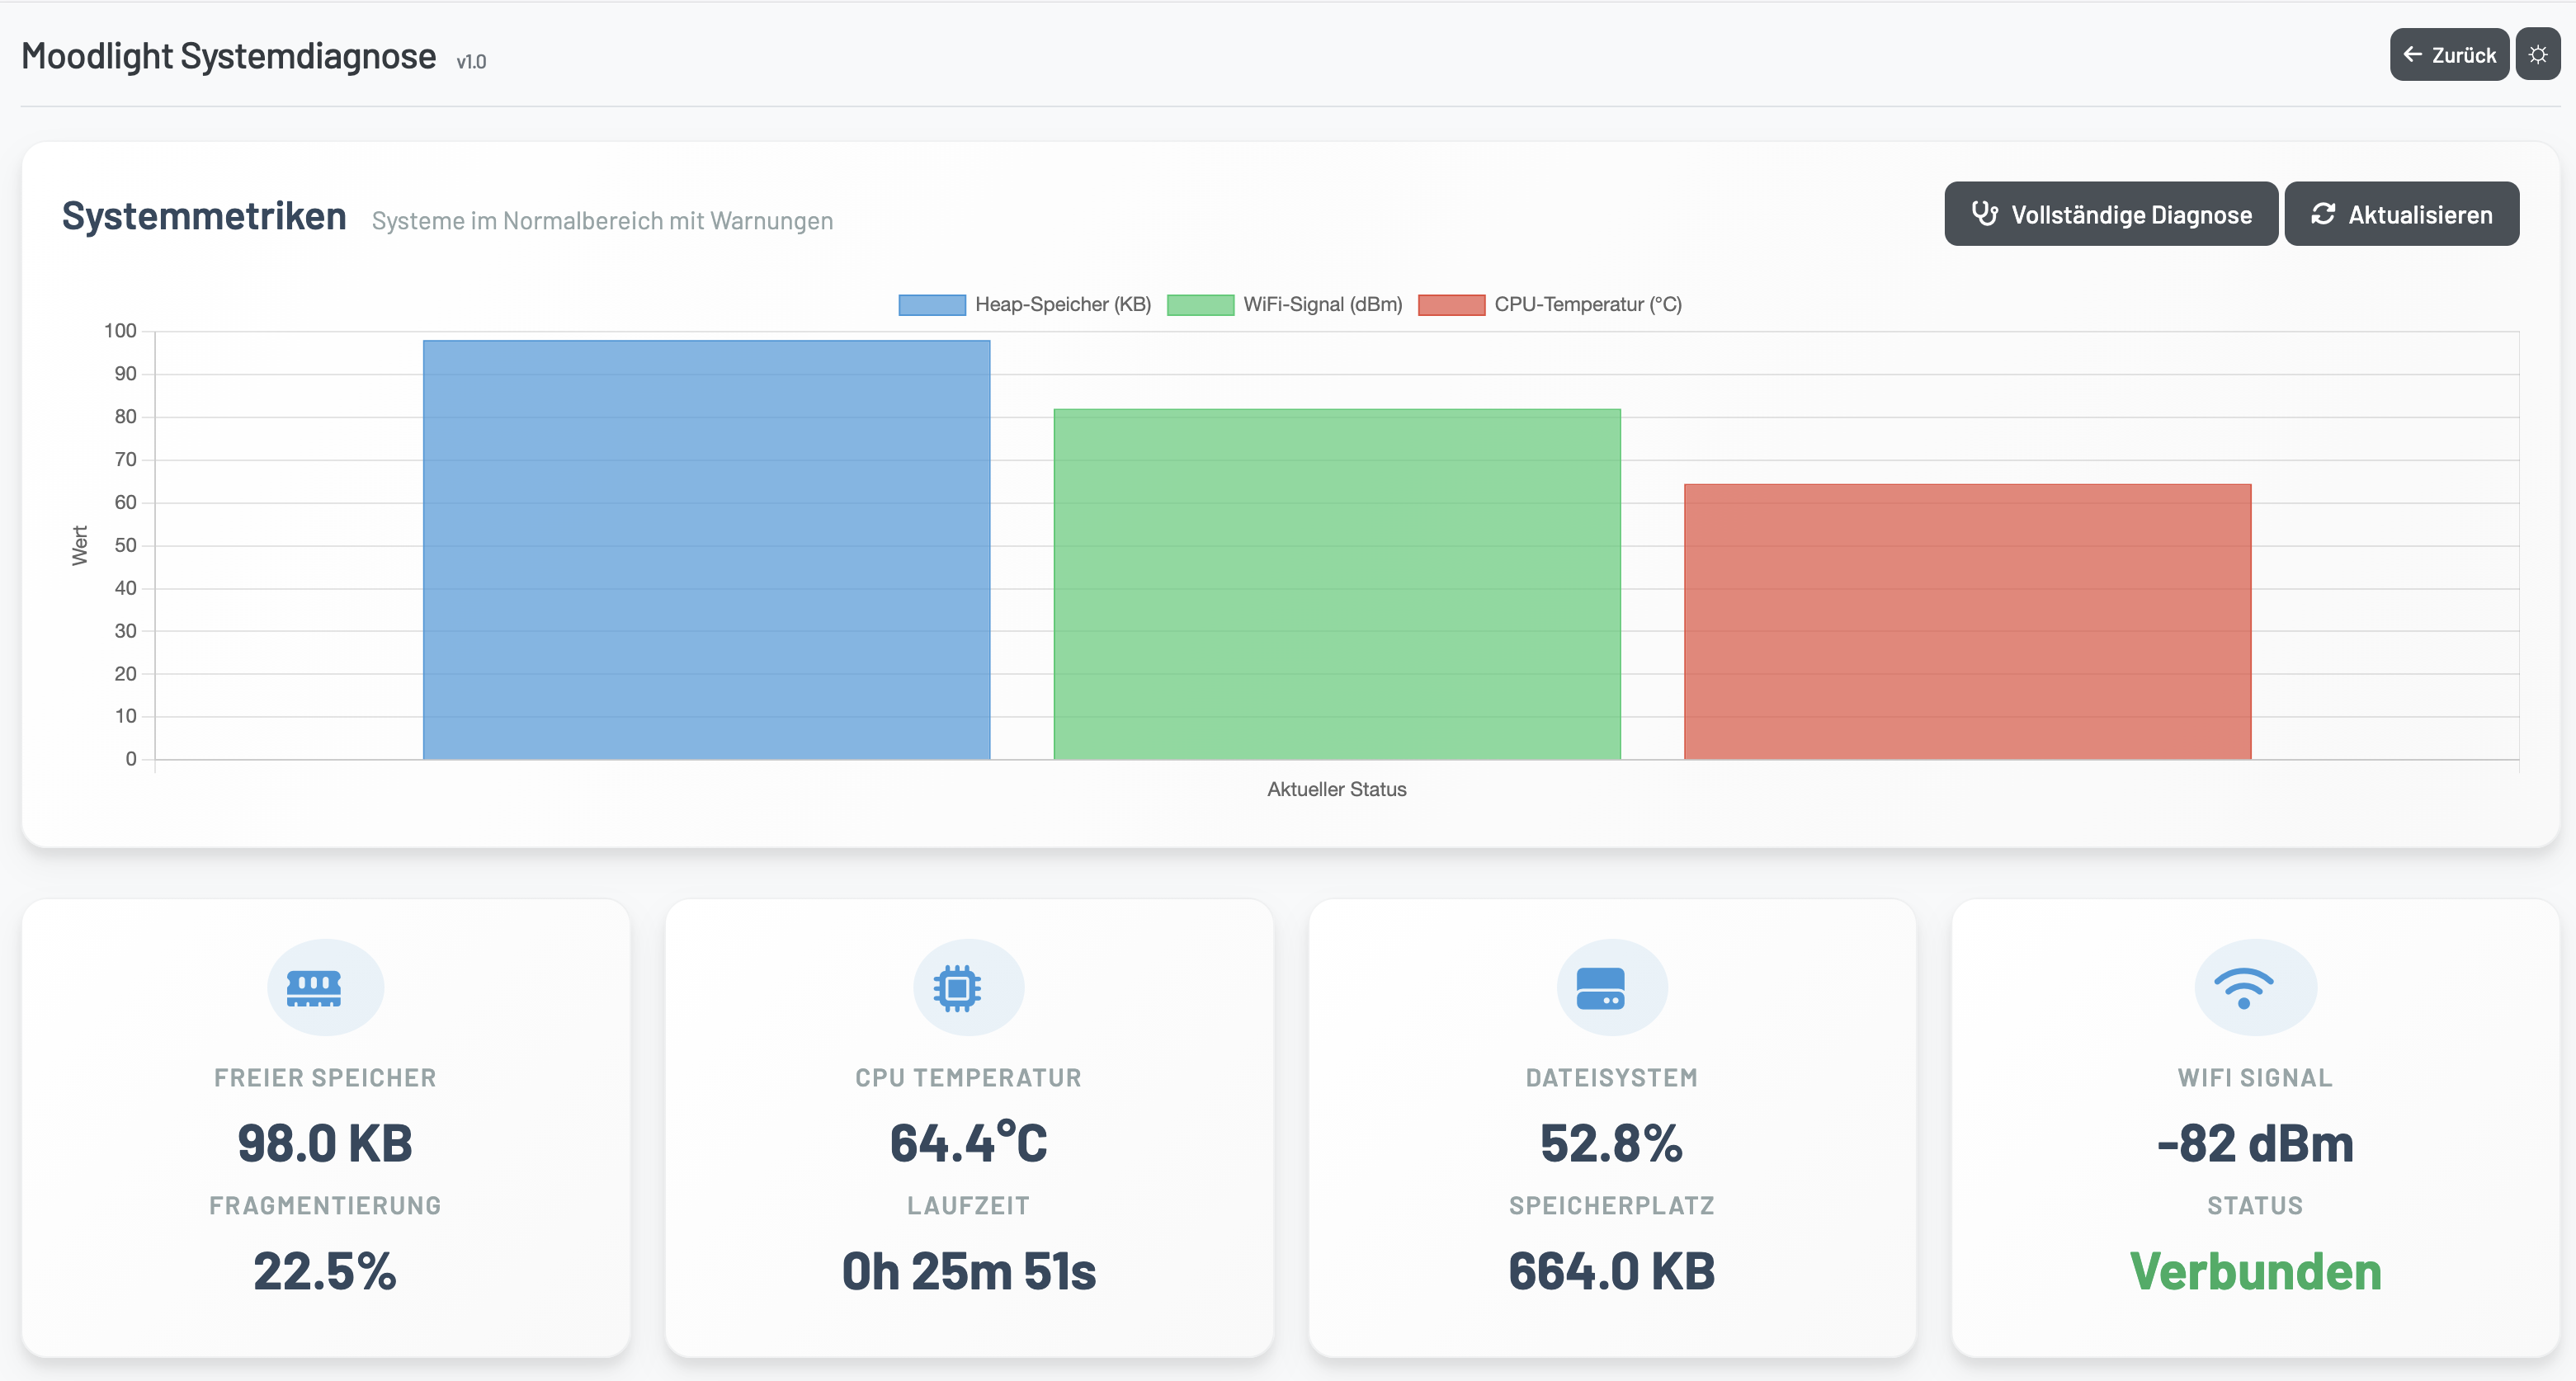The height and width of the screenshot is (1381, 2576).
Task: Click the green WiFi-Signal legend swatch
Action: pos(1200,304)
